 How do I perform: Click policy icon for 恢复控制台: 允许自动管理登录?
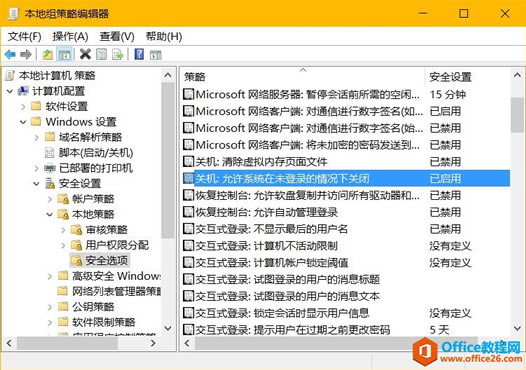(188, 212)
